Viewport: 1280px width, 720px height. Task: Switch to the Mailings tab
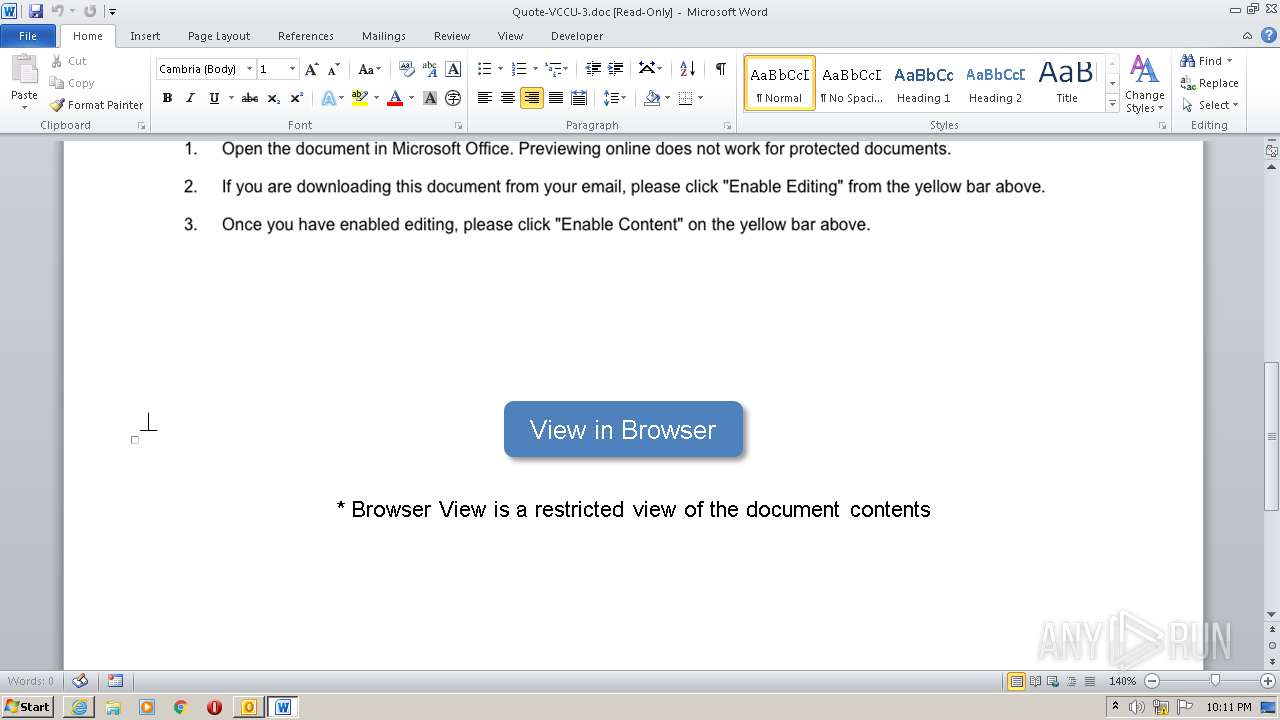coord(384,36)
